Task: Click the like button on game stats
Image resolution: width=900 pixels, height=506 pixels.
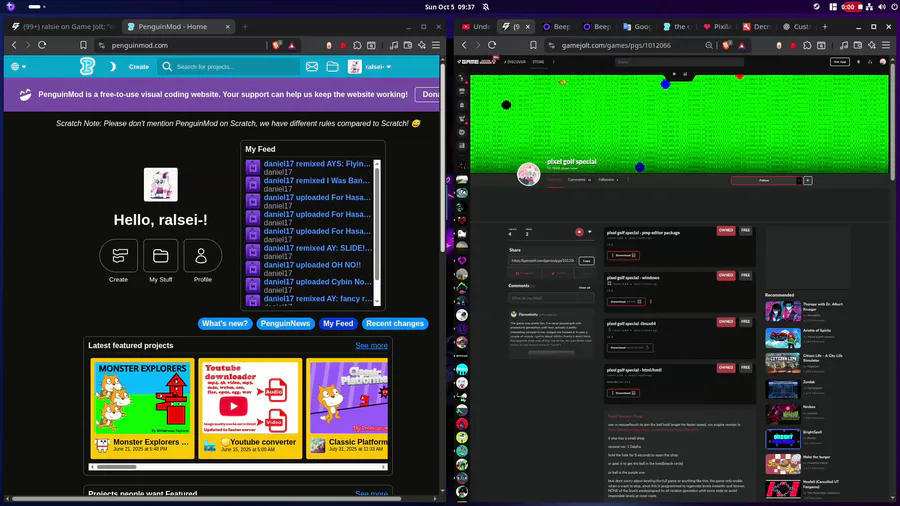Action: (x=579, y=232)
